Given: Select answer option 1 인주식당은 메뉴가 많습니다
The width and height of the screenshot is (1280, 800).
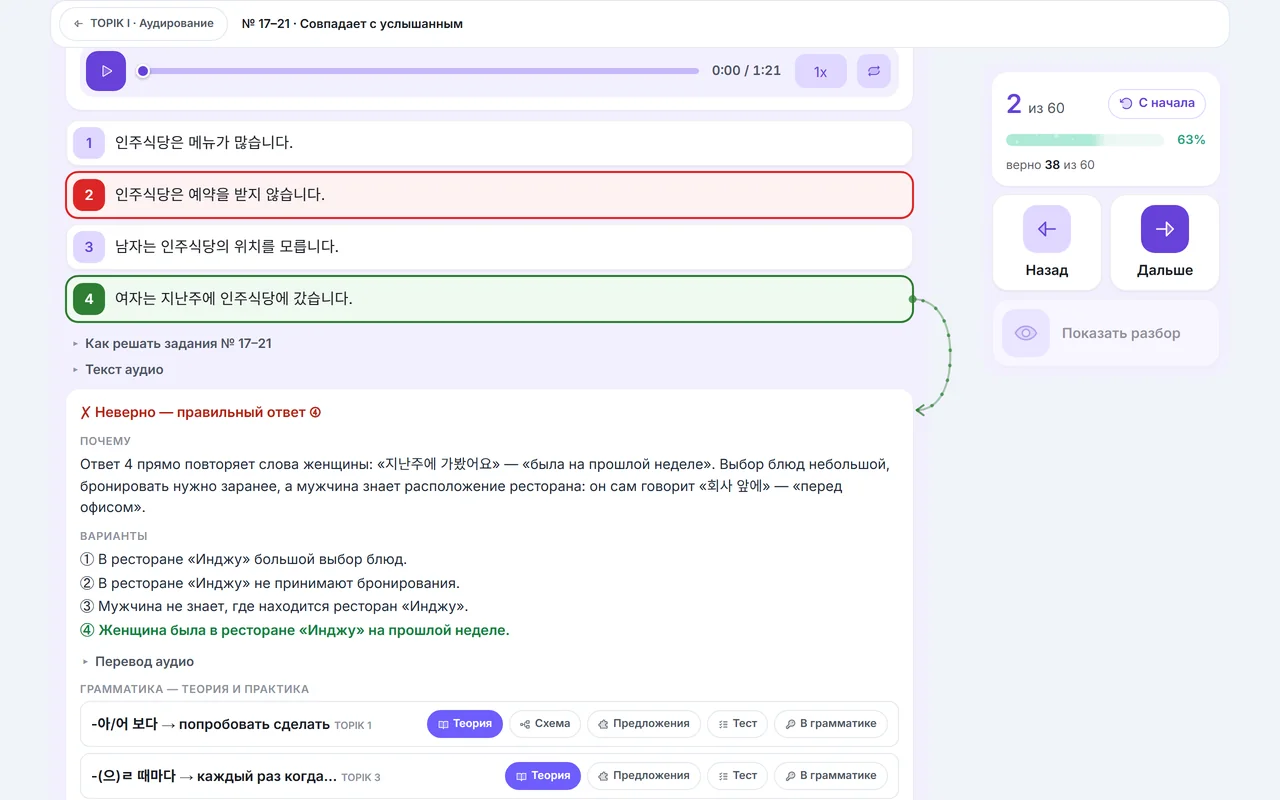Looking at the screenshot, I should pyautogui.click(x=489, y=143).
